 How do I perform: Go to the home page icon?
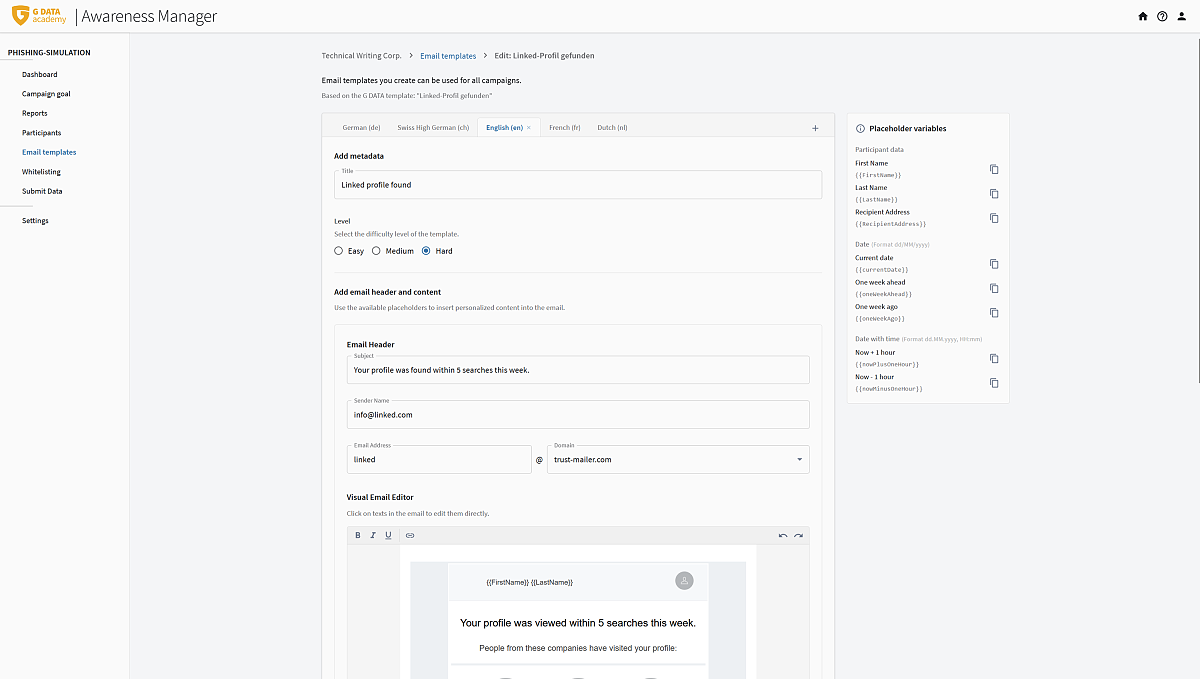1143,16
